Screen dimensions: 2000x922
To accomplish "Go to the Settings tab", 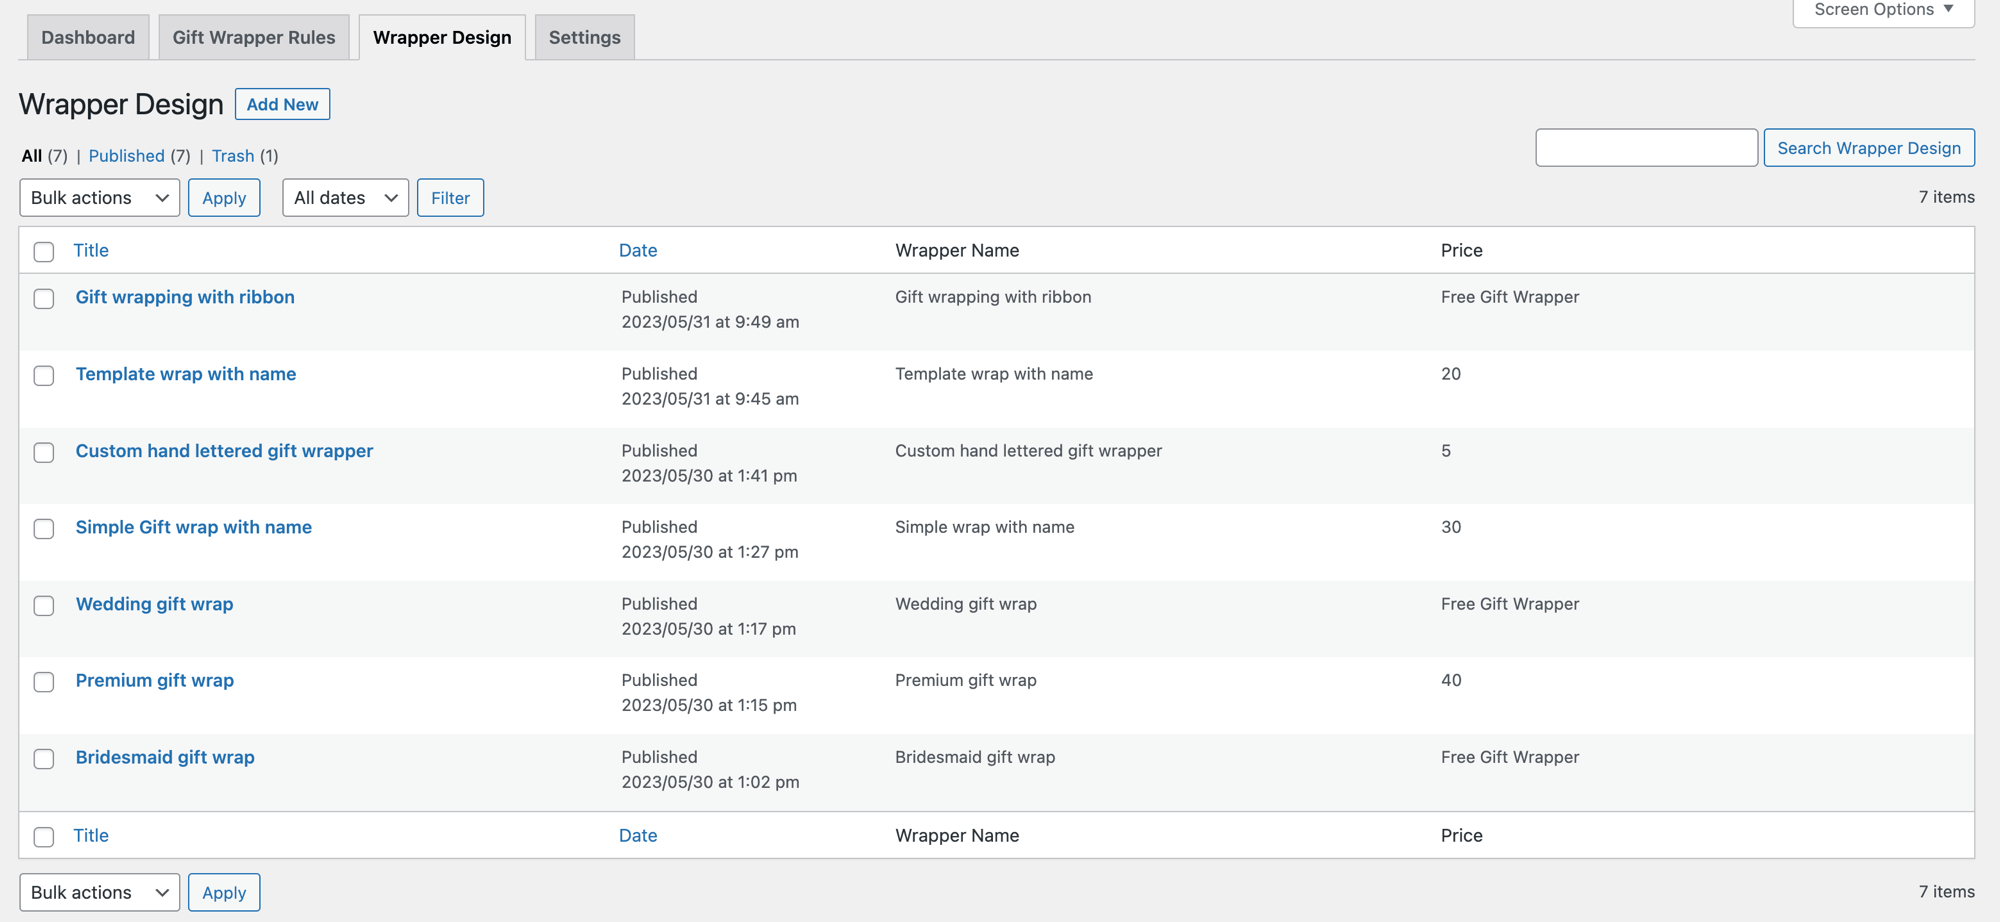I will (x=584, y=37).
